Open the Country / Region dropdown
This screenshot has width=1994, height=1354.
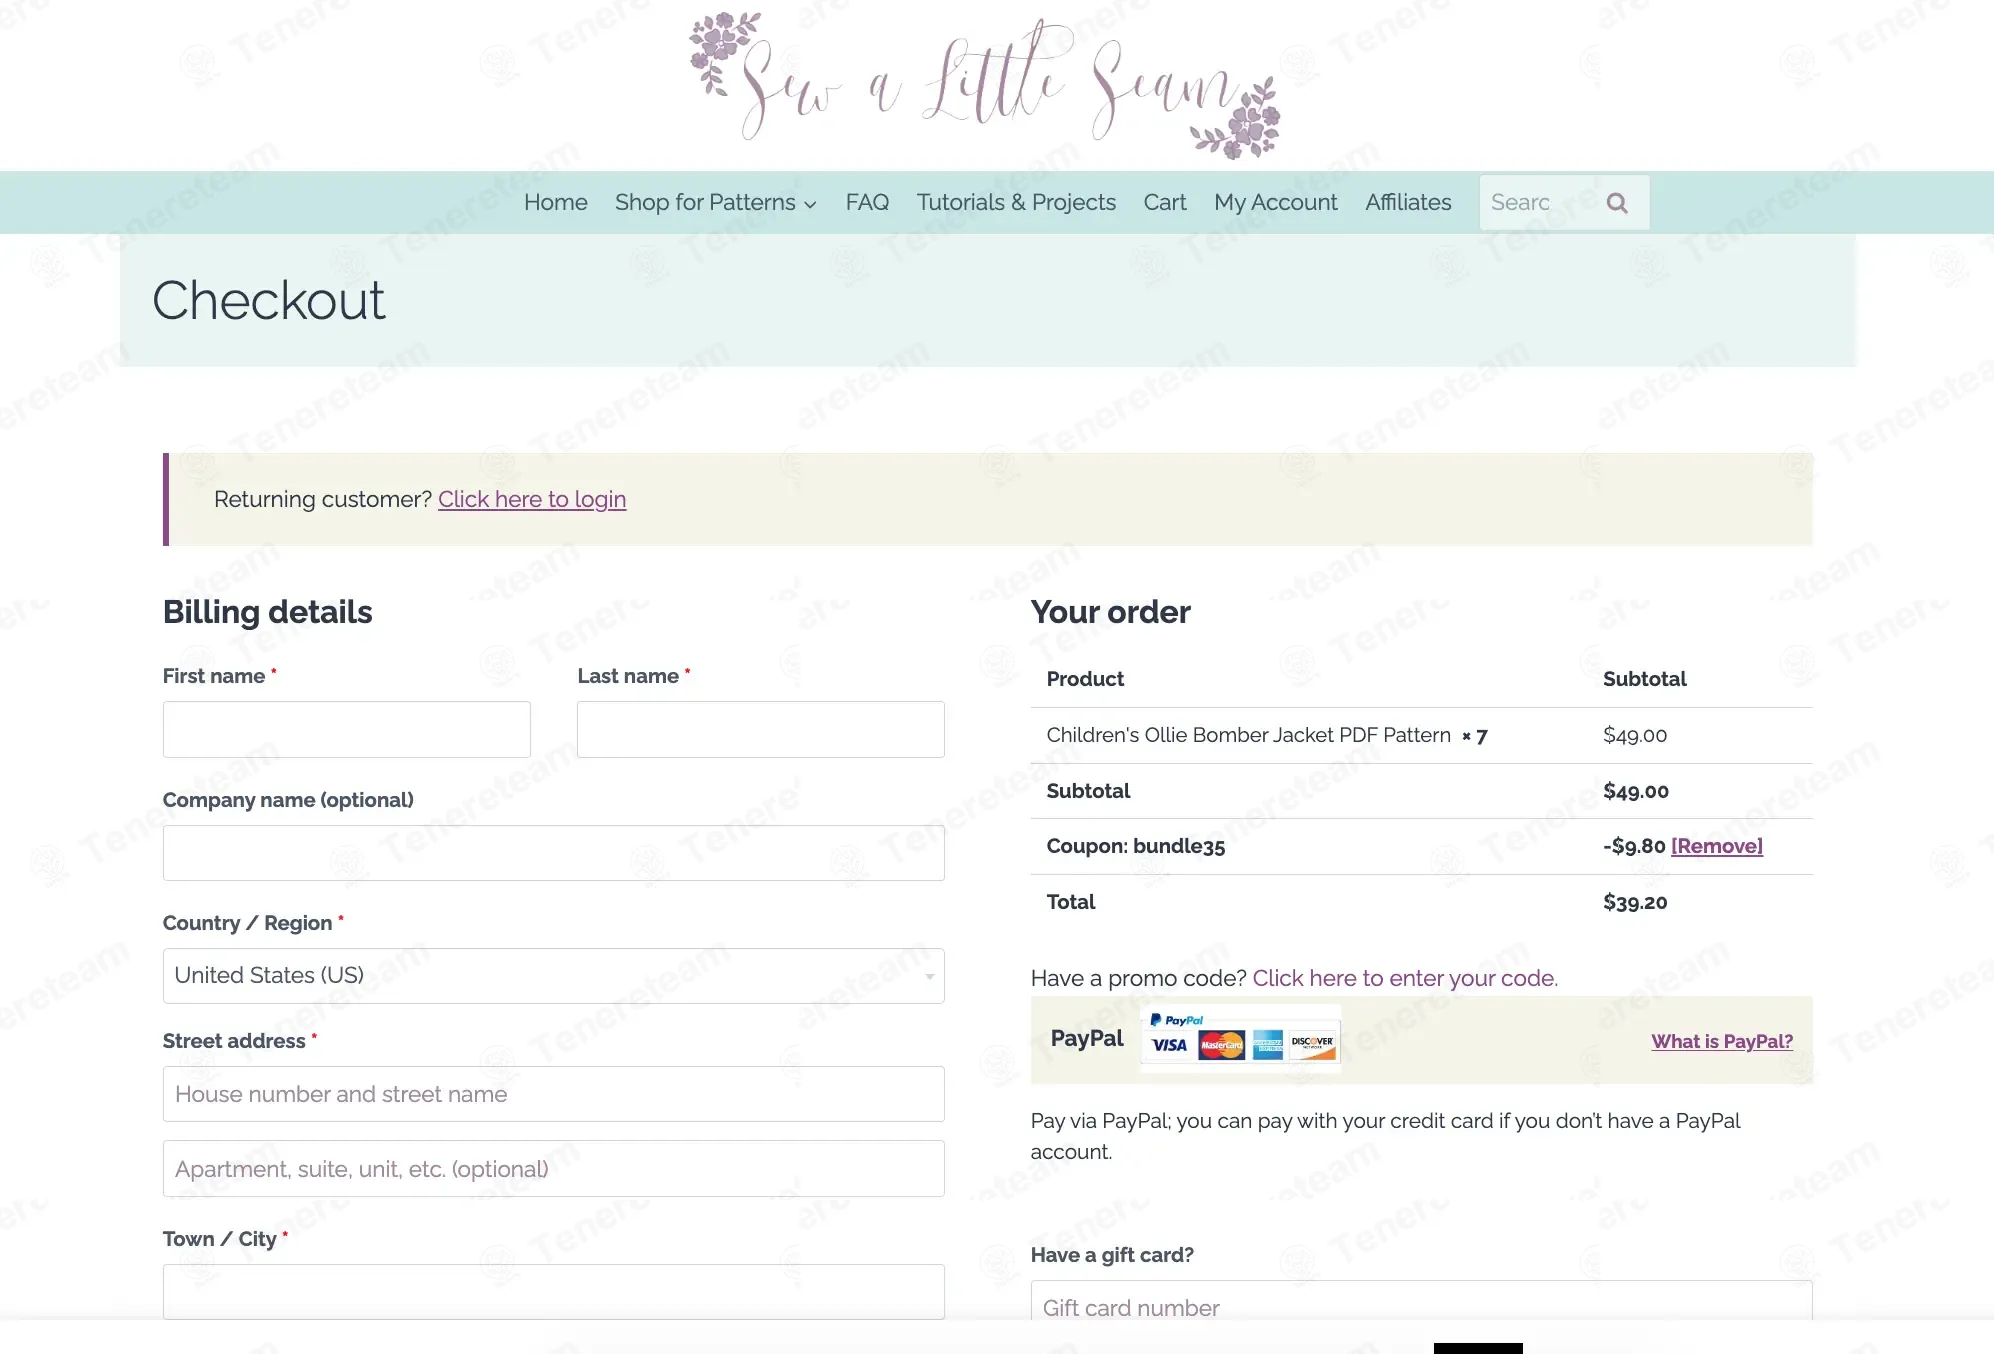tap(553, 976)
